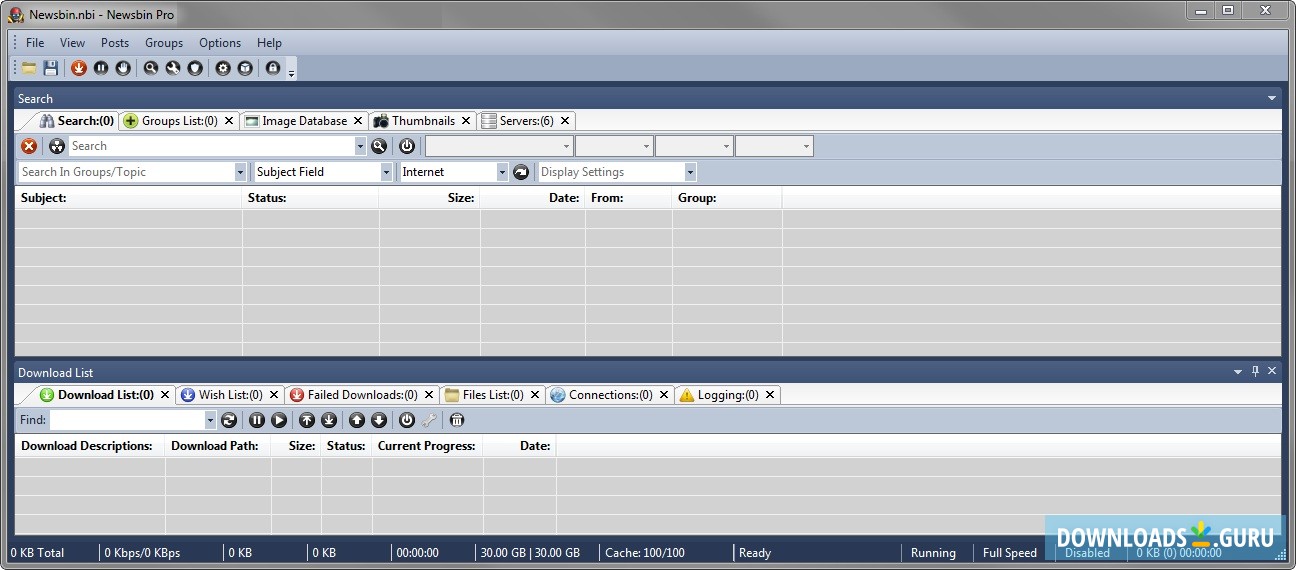
Task: Click the radiation symbol icon beside Search box
Action: point(57,146)
